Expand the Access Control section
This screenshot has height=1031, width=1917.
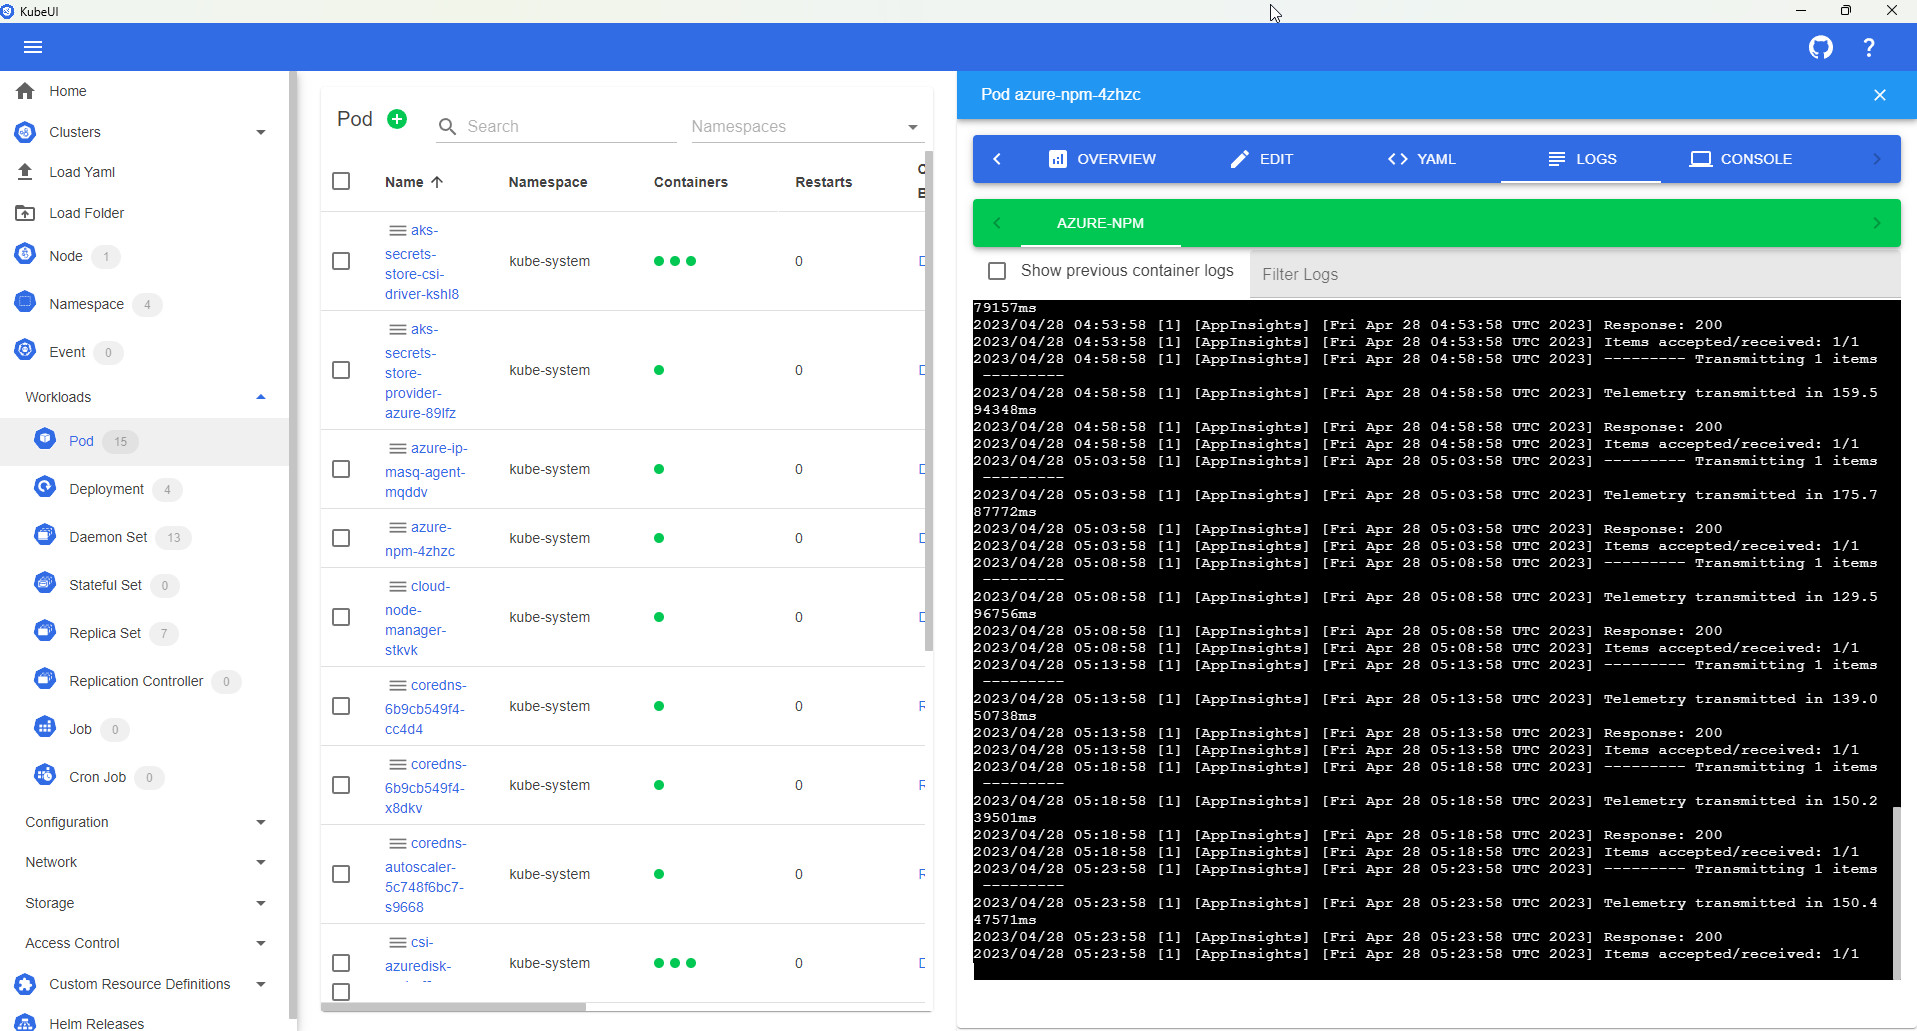tap(261, 943)
